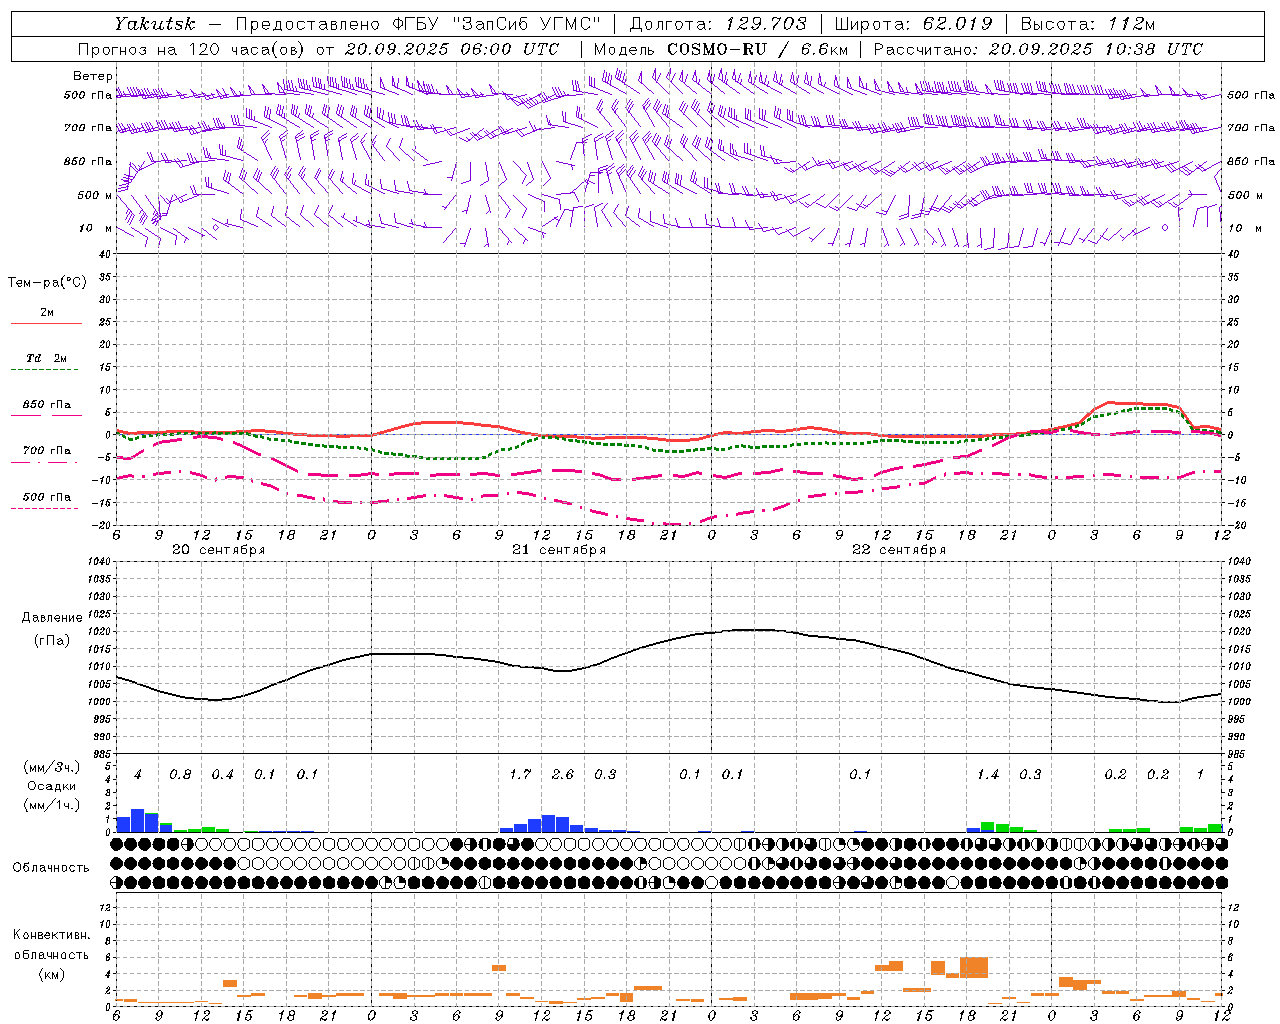Select the text Предоставлено ФГБУ "ЗапСиб УГМС"
The width and height of the screenshot is (1280, 1024).
tap(417, 24)
